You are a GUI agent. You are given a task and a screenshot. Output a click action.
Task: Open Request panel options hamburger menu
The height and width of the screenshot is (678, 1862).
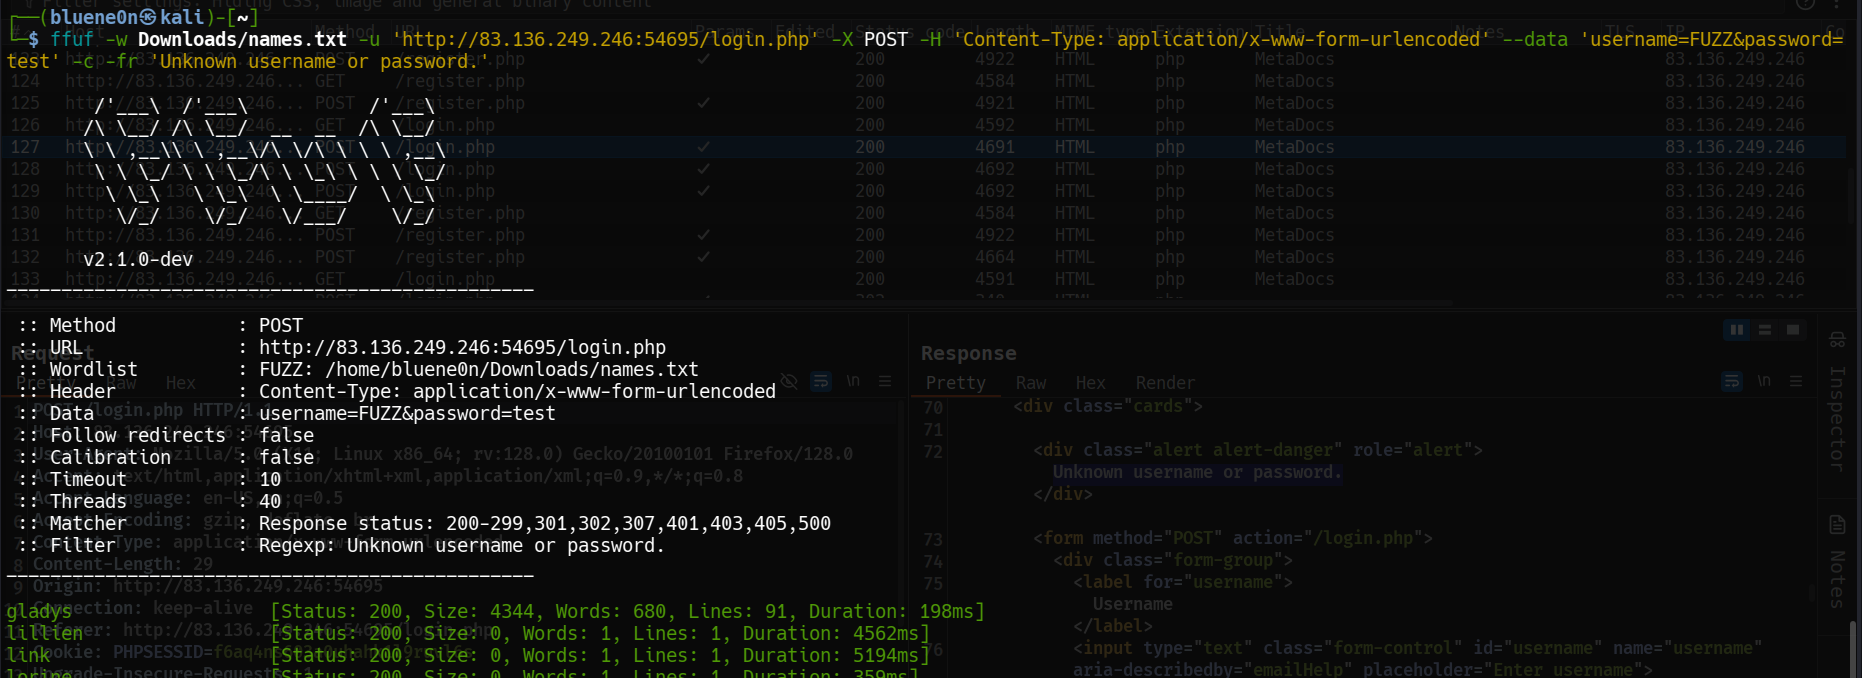(885, 381)
